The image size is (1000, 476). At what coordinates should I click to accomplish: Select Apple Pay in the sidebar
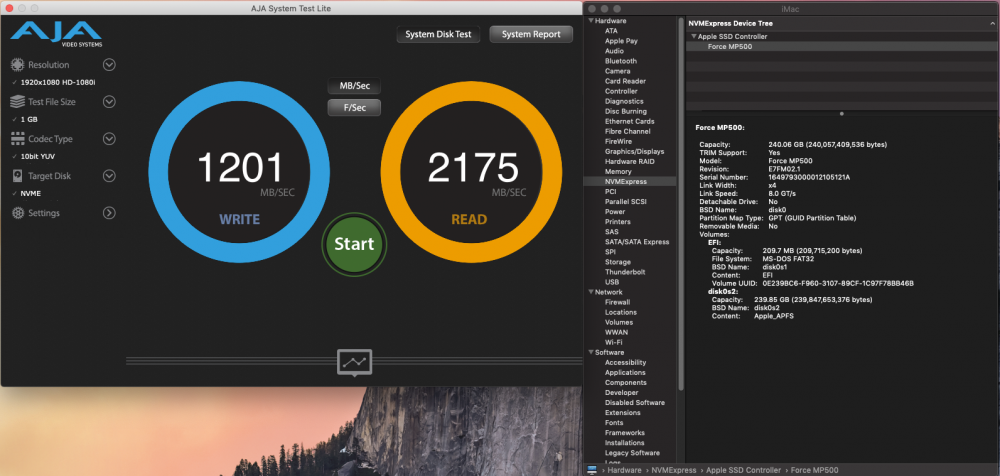pos(621,41)
